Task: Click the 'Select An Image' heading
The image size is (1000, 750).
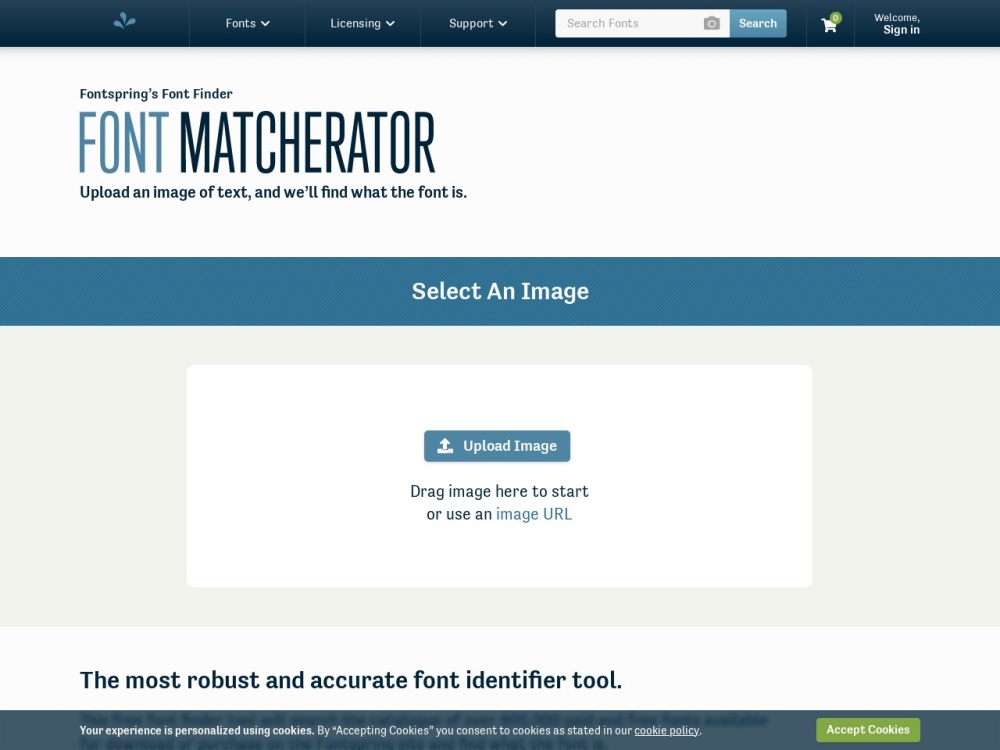Action: pos(500,291)
